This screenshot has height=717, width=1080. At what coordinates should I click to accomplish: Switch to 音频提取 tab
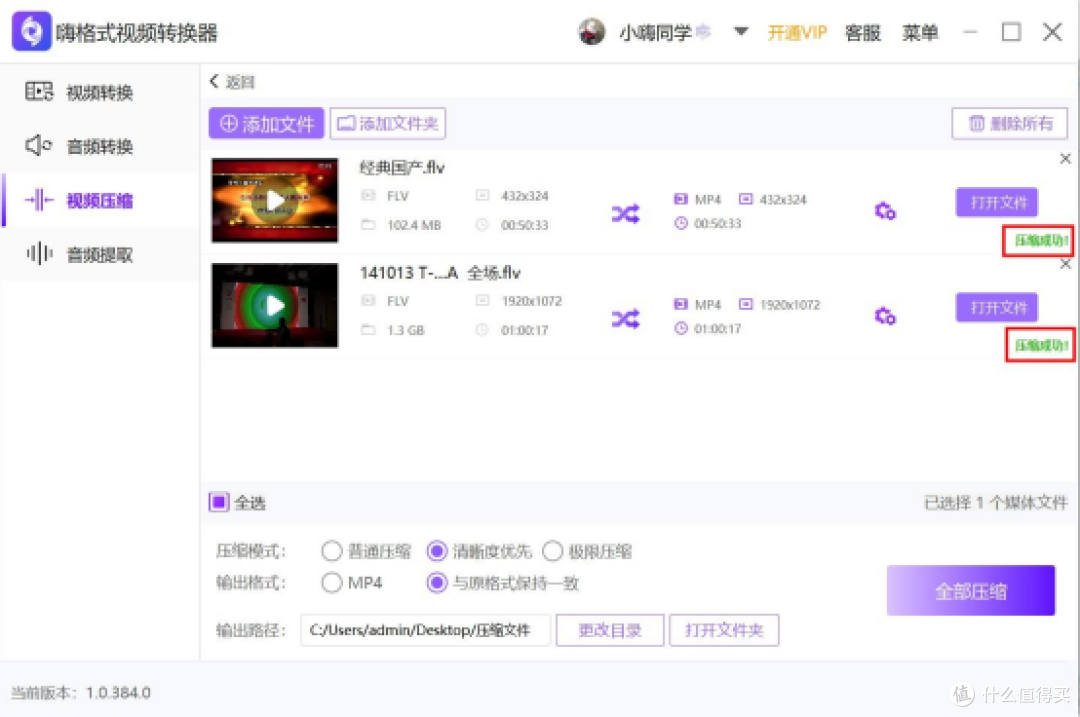point(99,255)
